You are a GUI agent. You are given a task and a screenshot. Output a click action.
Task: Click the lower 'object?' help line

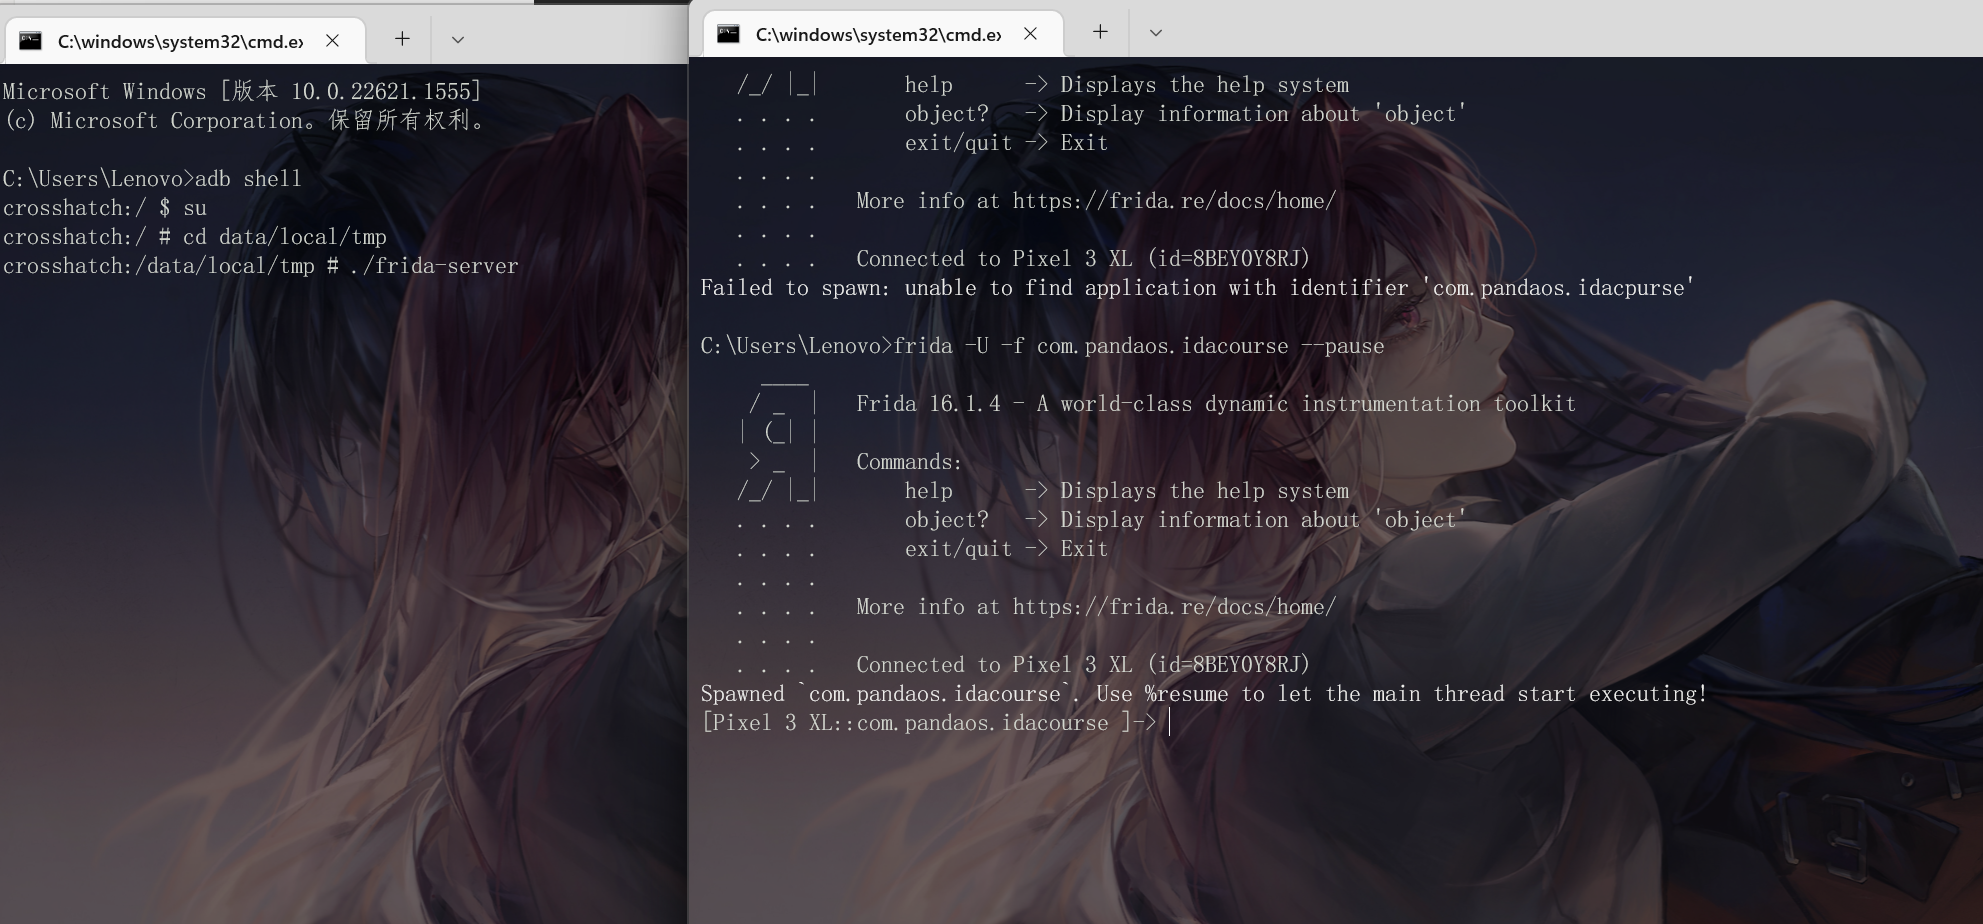click(1185, 520)
